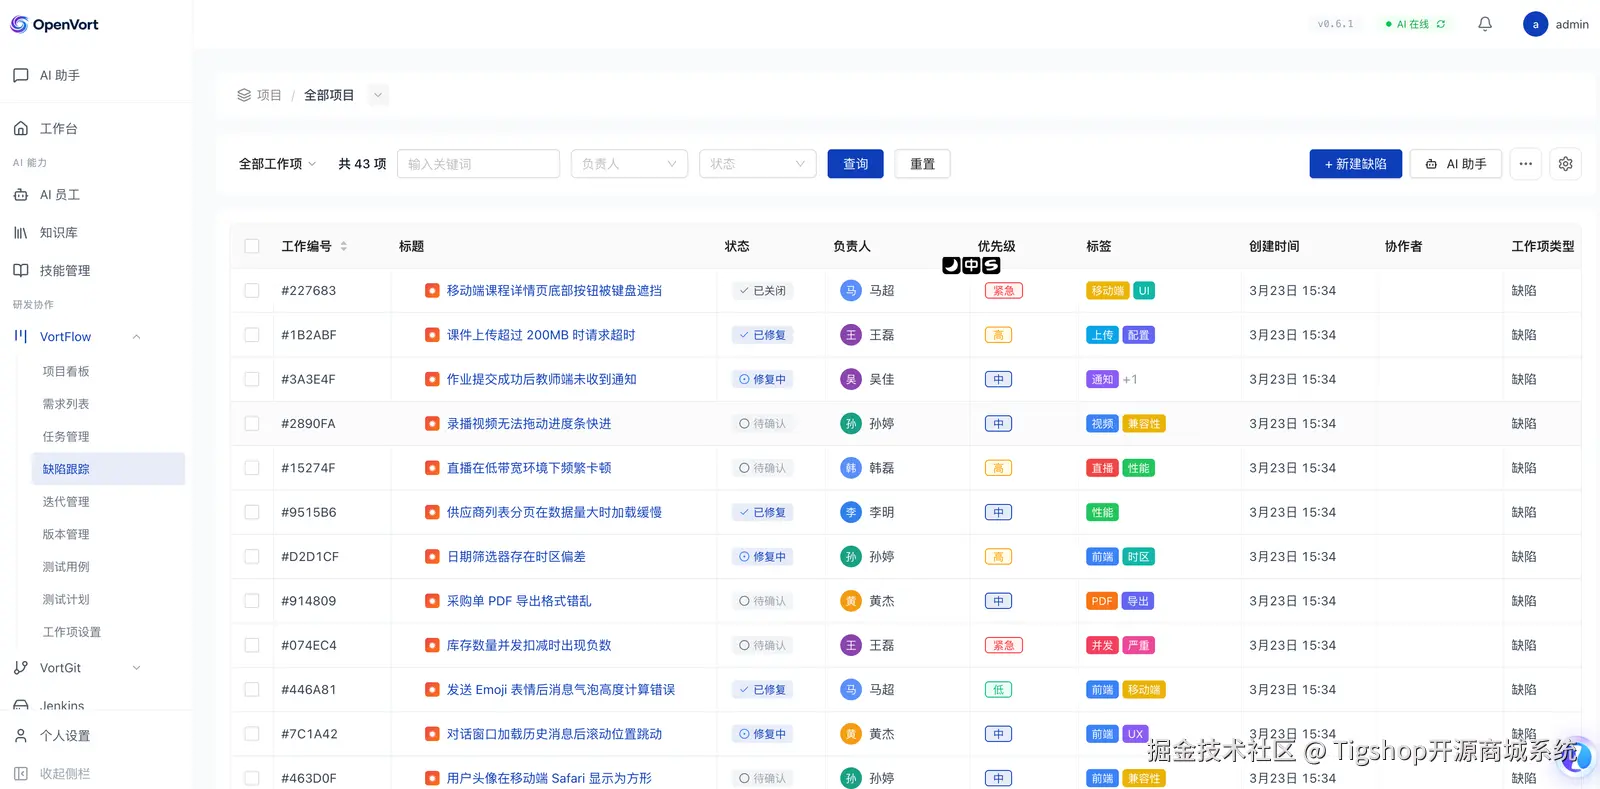Screen dimensions: 1600x789
Task: Check the row #227683 checkbox
Action: [x=252, y=291]
